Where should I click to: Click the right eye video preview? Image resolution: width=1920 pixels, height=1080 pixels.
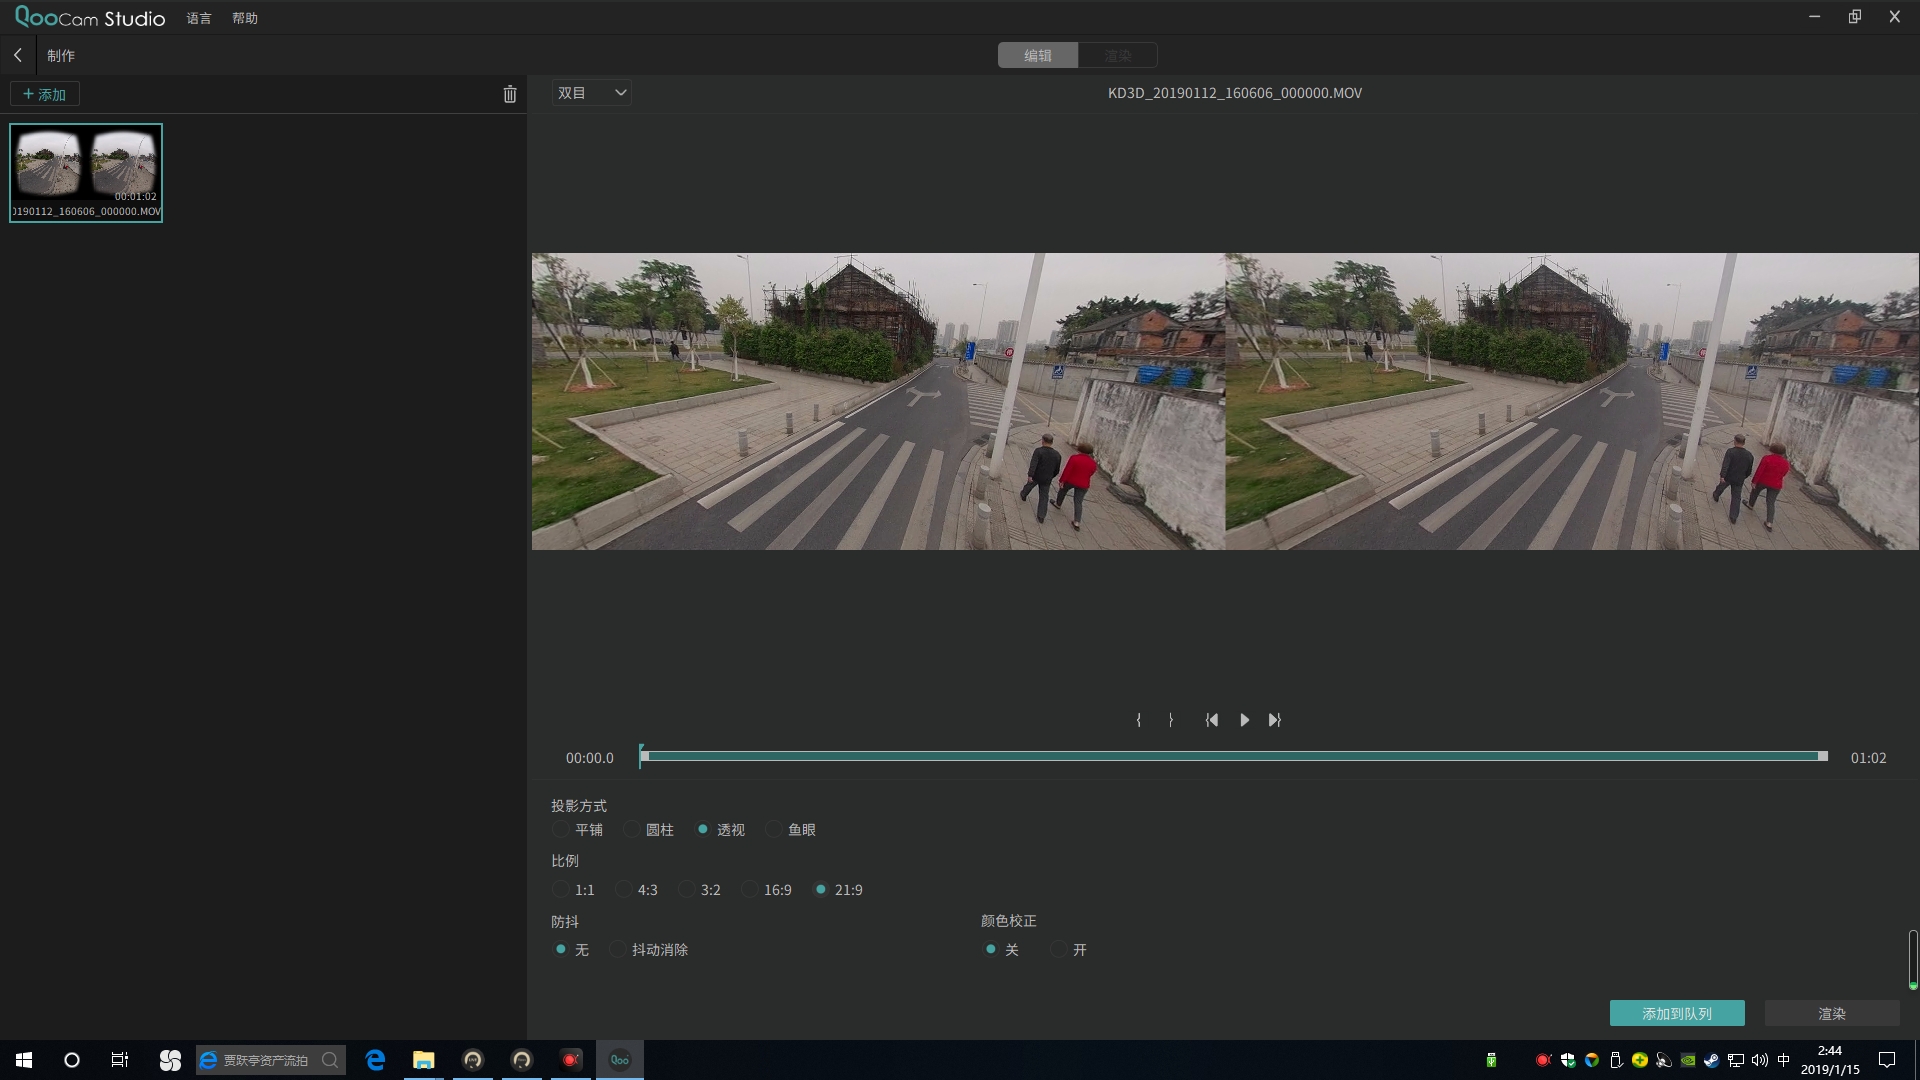tap(1572, 401)
